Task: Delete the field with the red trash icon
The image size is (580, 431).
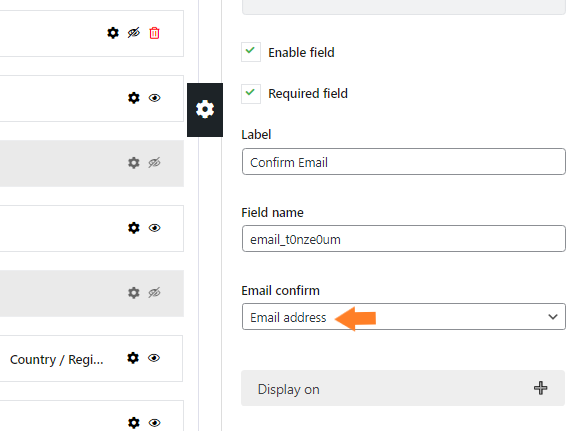Action: 154,33
